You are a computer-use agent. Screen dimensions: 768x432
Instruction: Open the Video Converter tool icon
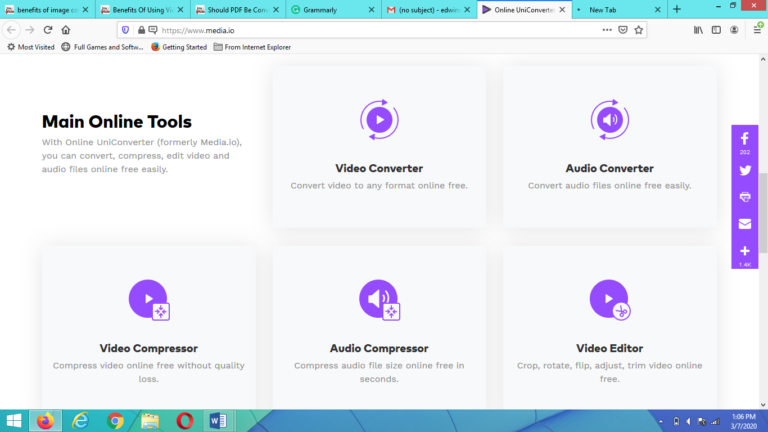click(x=379, y=120)
